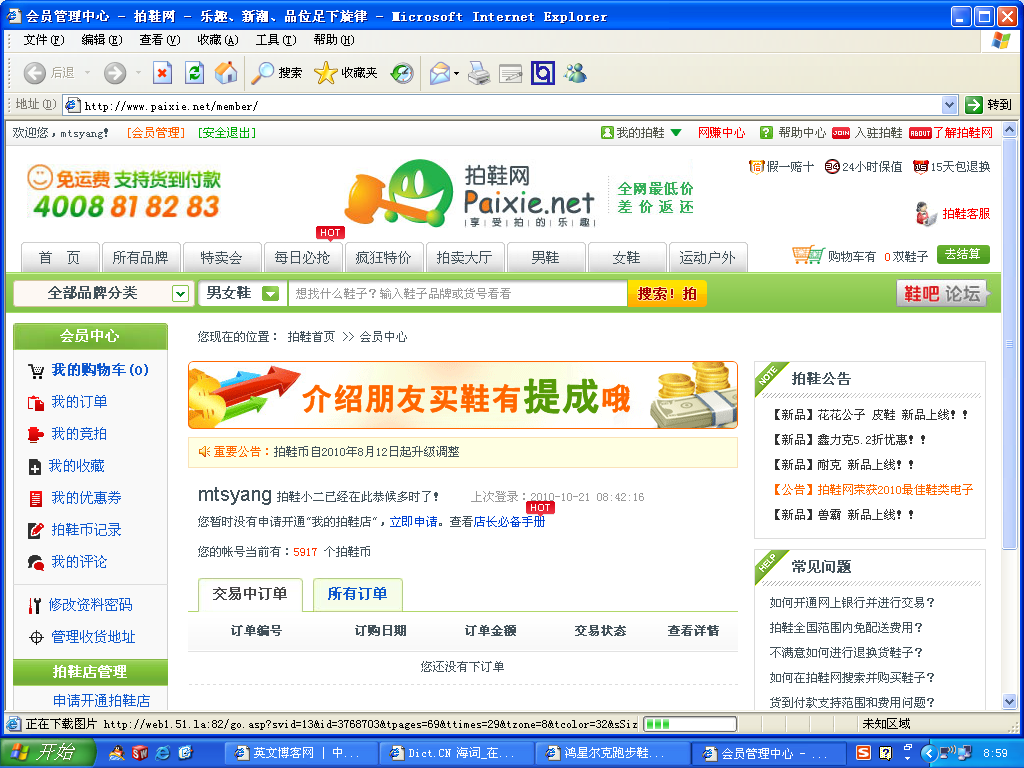The width and height of the screenshot is (1024, 768).
Task: Click the 我的竞拍 sidebar icon
Action: pos(35,434)
